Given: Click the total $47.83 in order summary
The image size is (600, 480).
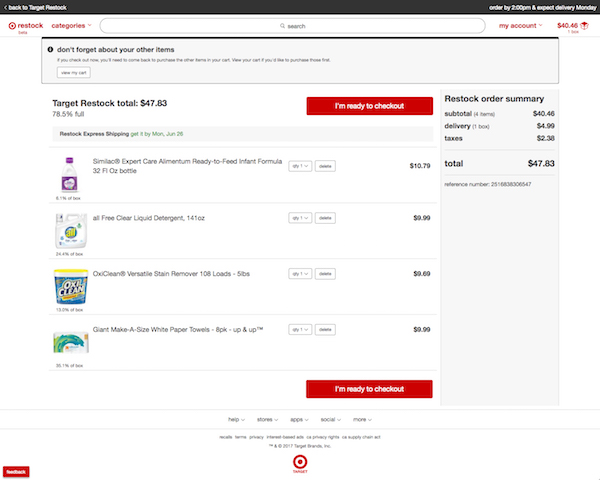Looking at the screenshot, I should (x=541, y=164).
